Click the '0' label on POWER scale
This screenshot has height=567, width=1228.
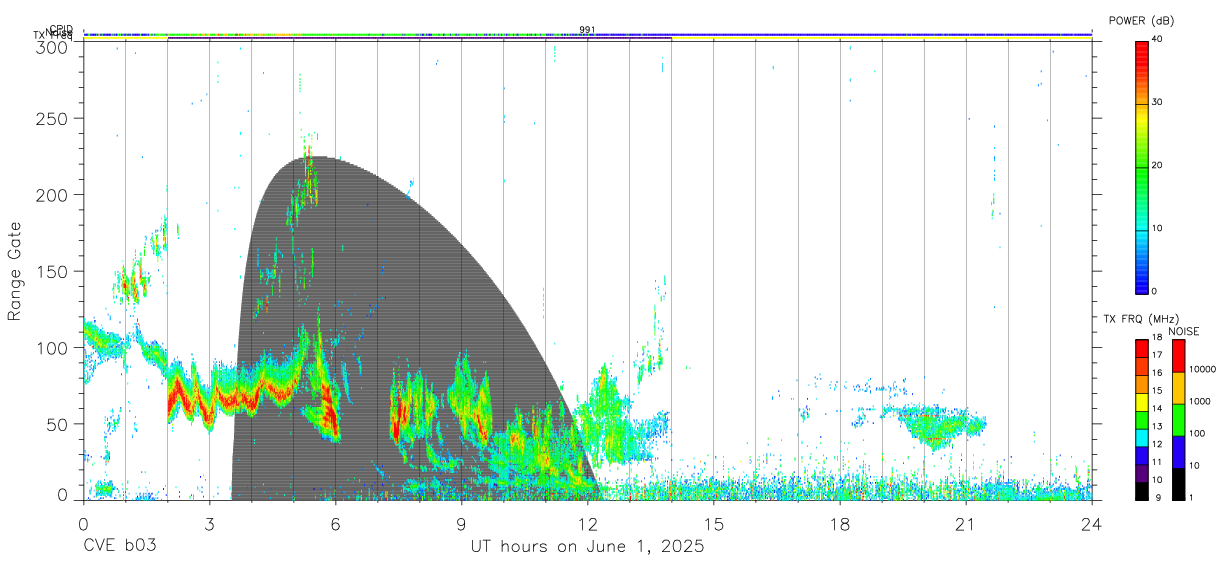(1154, 291)
